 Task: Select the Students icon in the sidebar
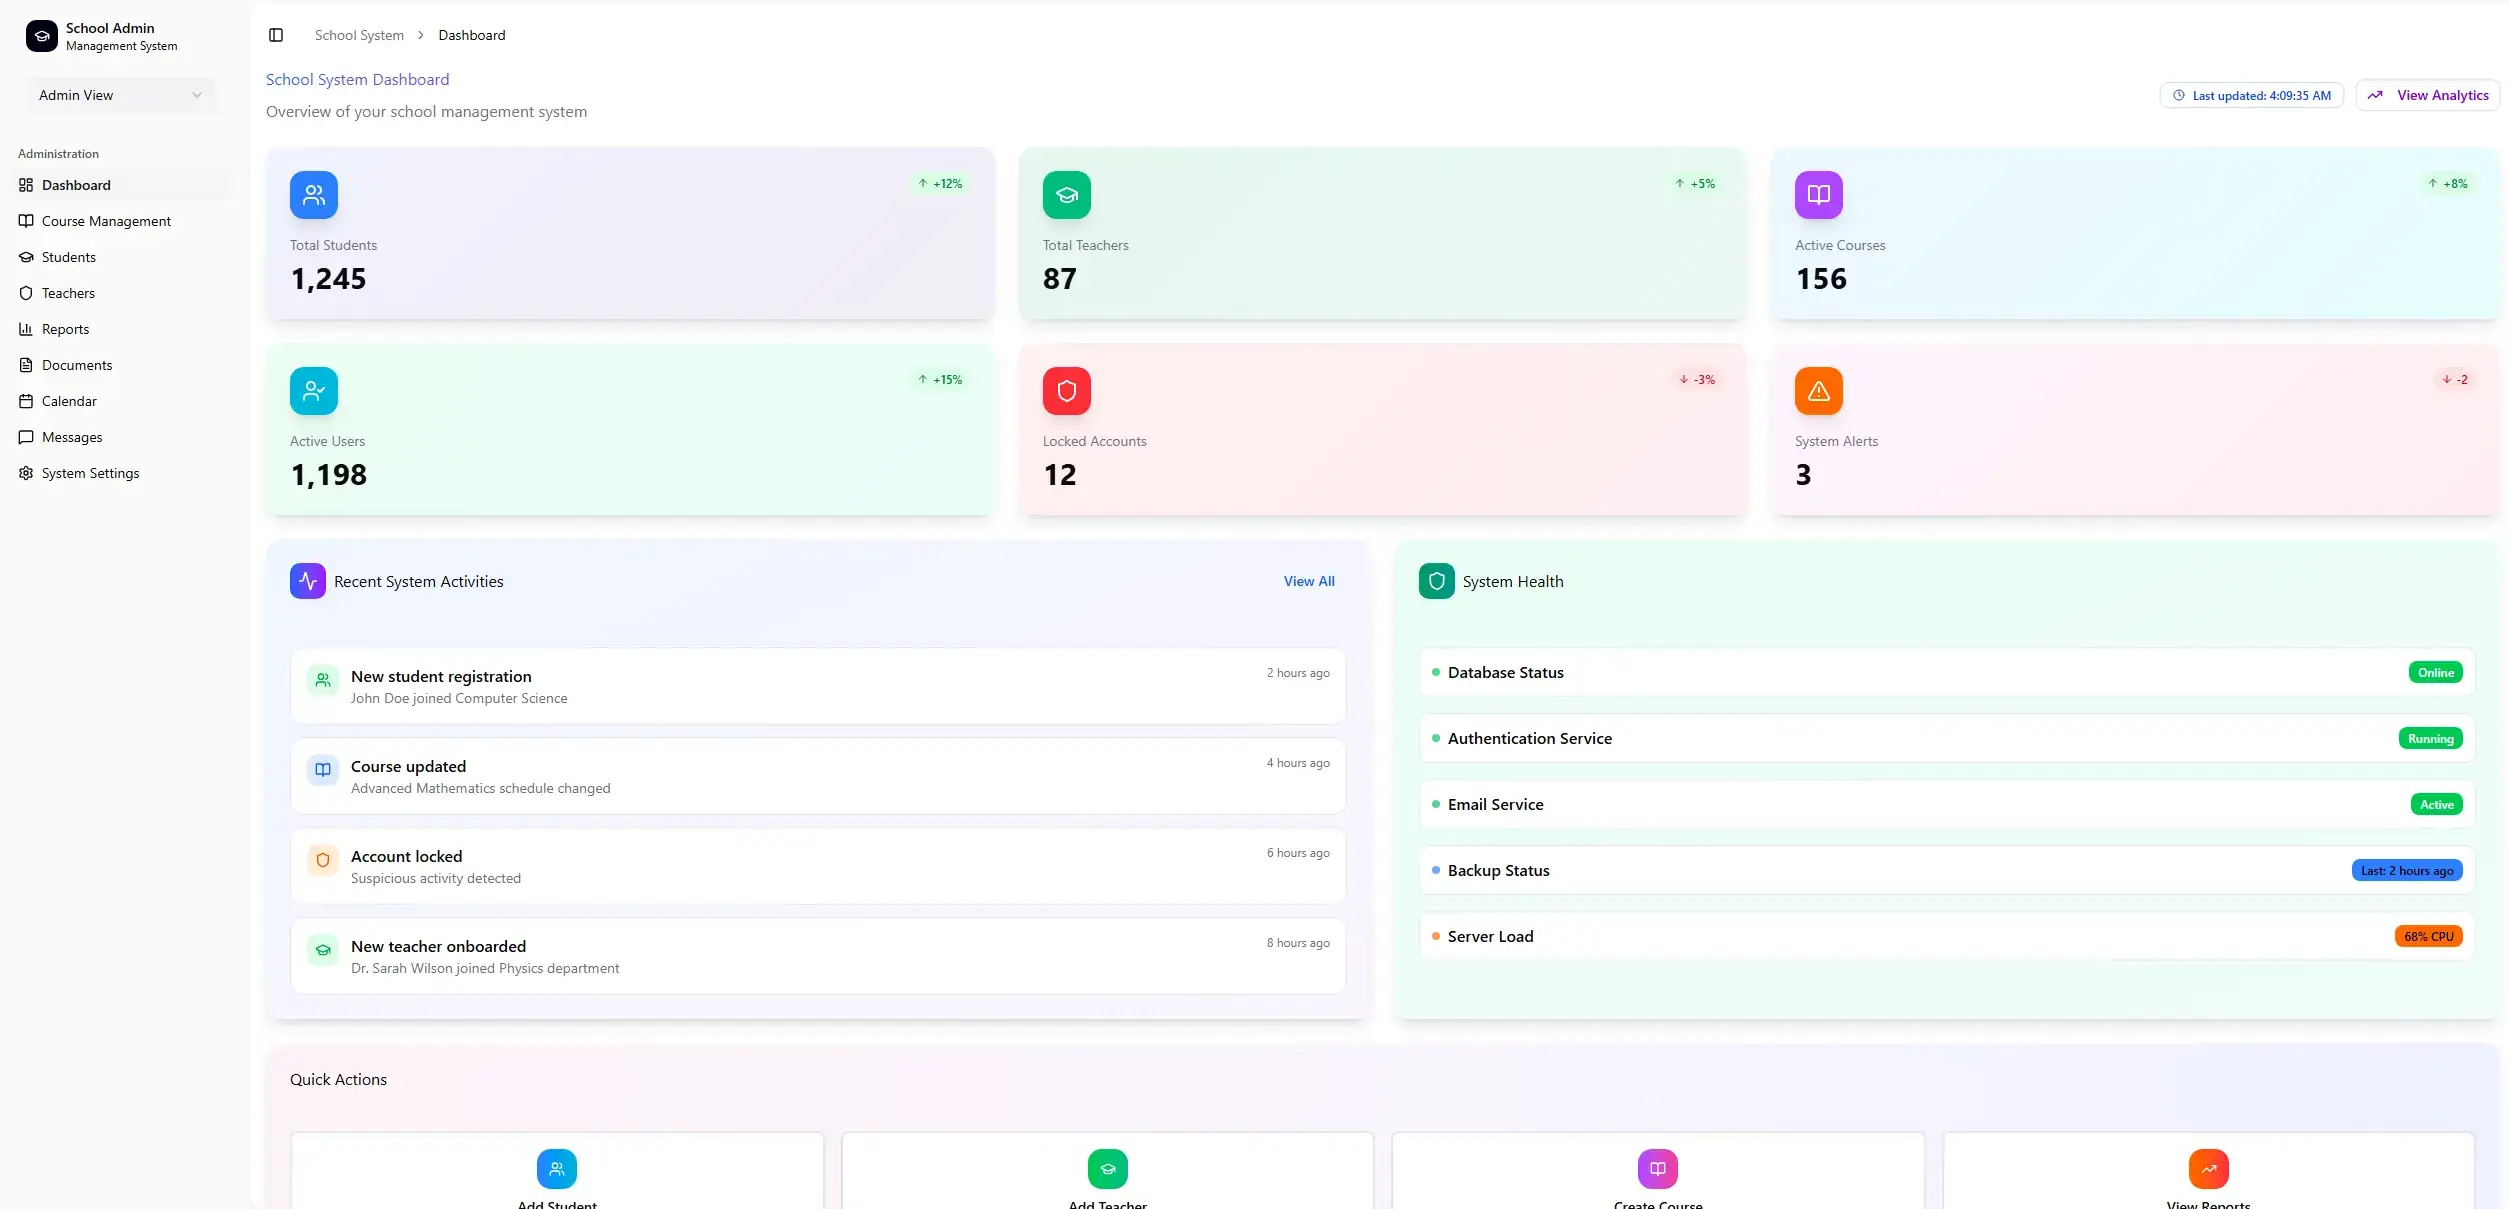[25, 257]
